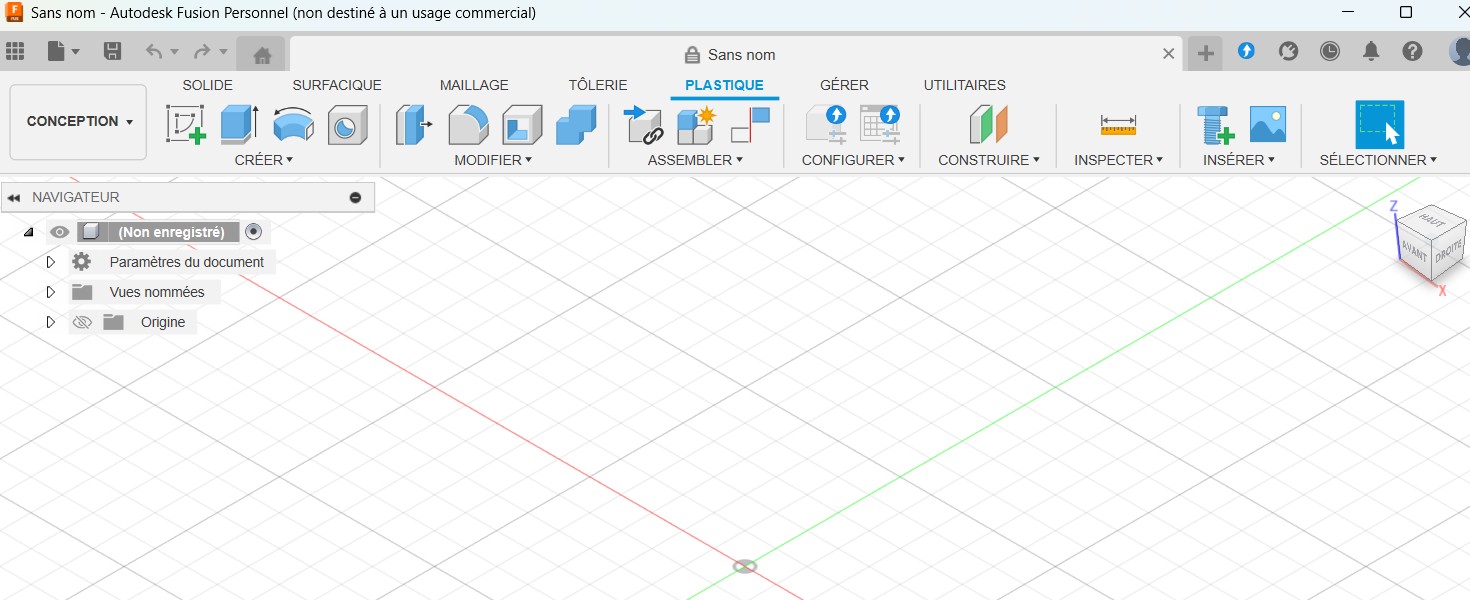Click the Measure ruler icon

point(1118,125)
